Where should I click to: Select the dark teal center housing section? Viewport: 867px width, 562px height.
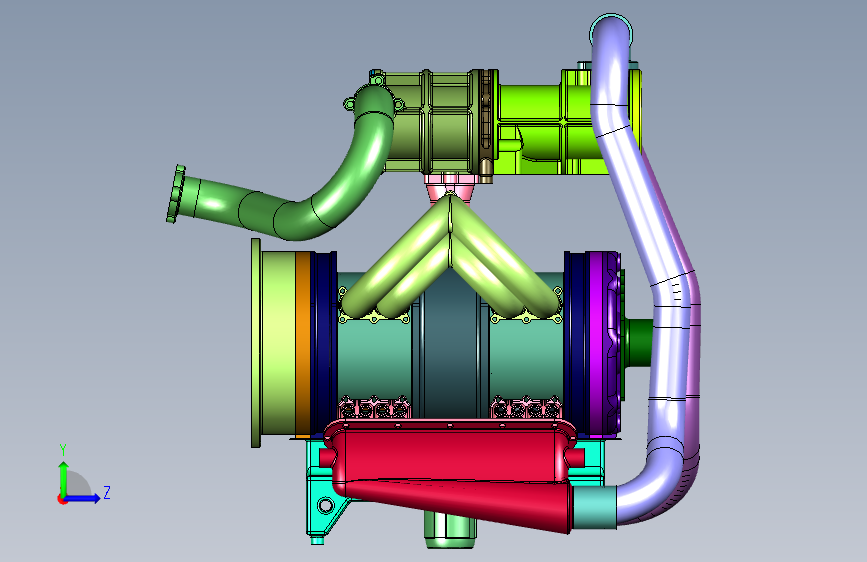[x=451, y=354]
